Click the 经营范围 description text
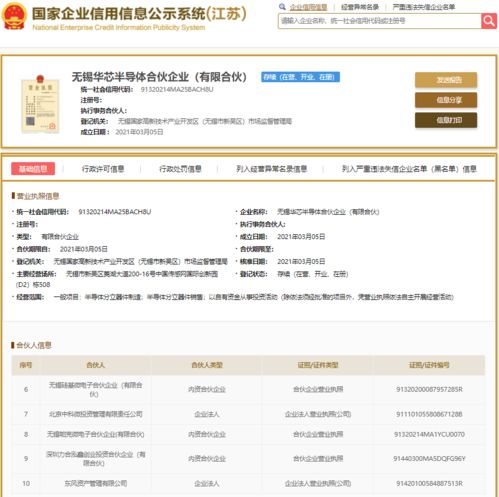 (x=253, y=297)
